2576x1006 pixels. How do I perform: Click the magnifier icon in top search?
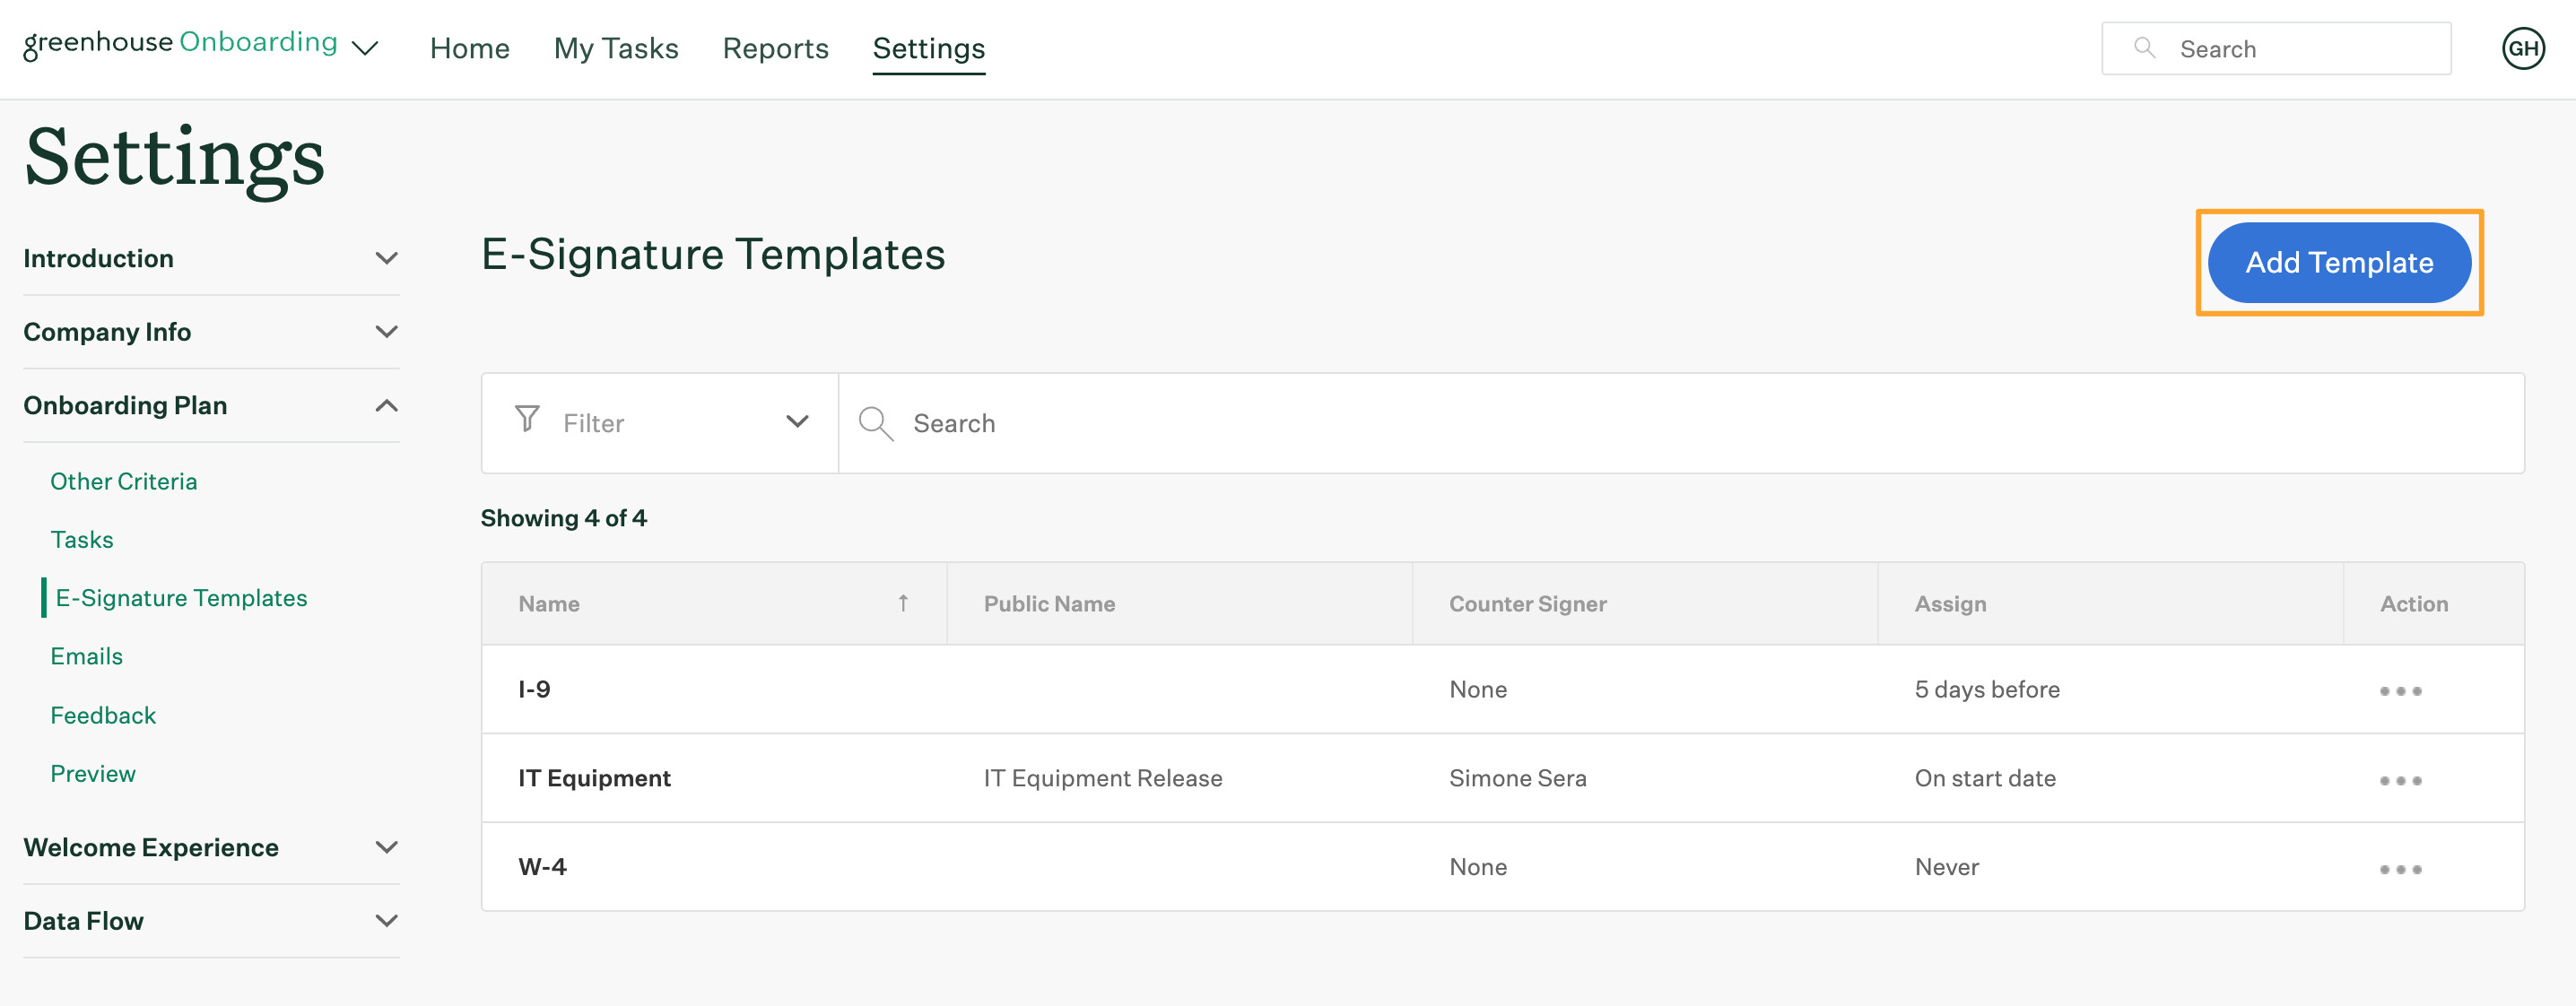pos(2144,47)
